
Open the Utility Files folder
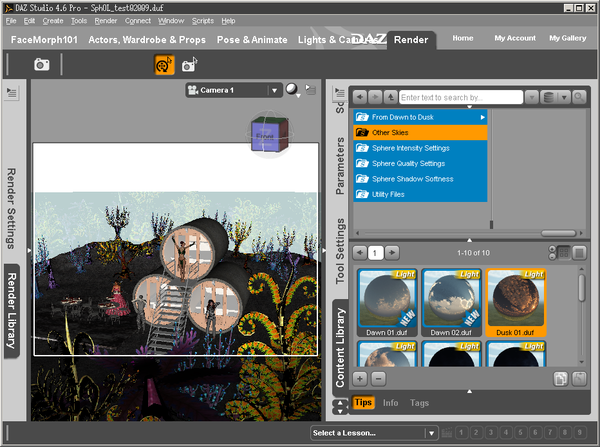coord(420,194)
